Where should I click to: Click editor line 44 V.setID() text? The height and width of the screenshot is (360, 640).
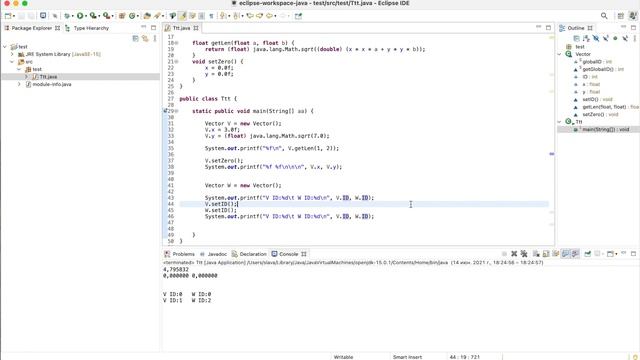pyautogui.click(x=221, y=204)
